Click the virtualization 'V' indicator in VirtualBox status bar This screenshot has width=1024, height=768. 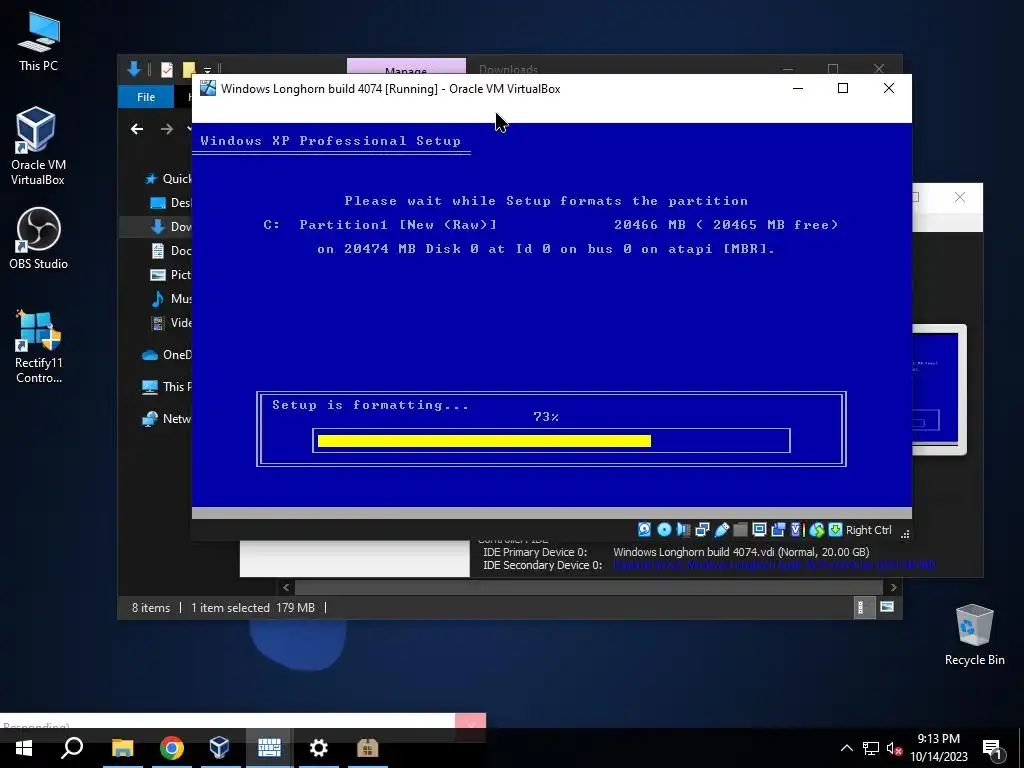795,530
